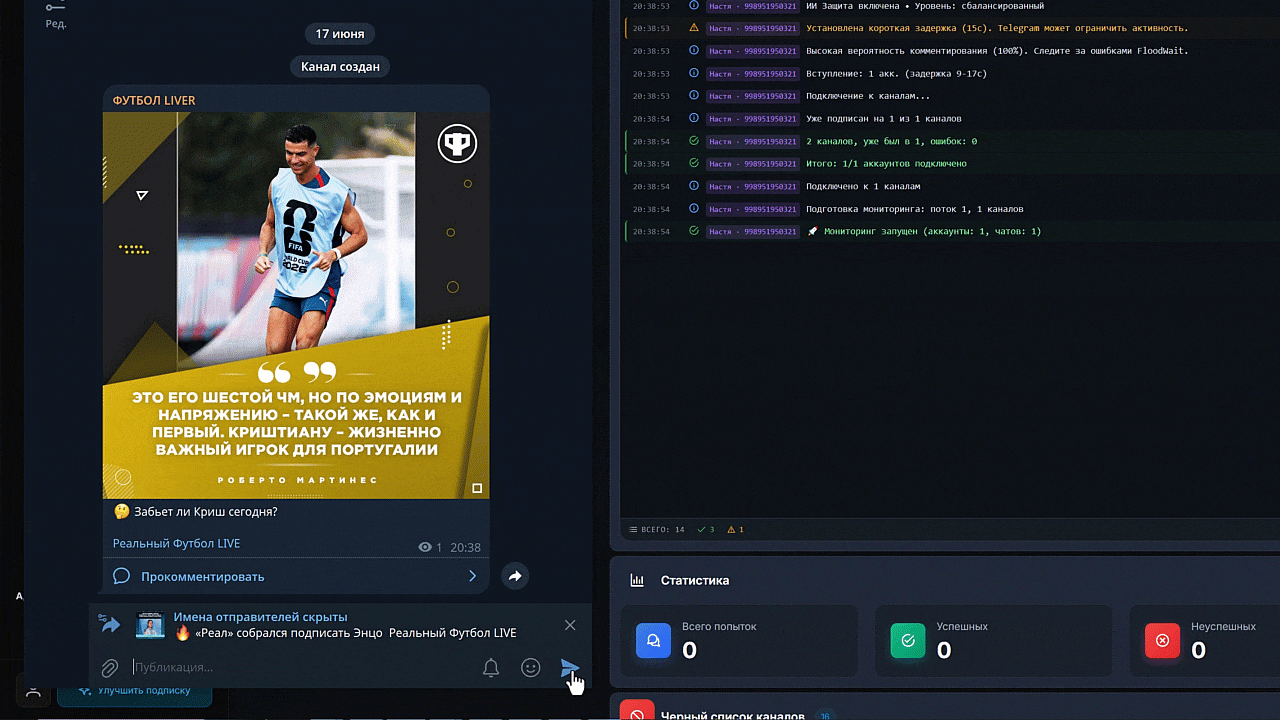1280x720 pixels.
Task: Select log line Подключение к каналам...
Action: pos(950,96)
